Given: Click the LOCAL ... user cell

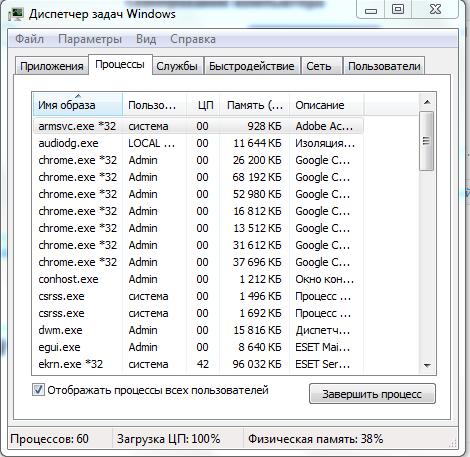Looking at the screenshot, I should 151,143.
